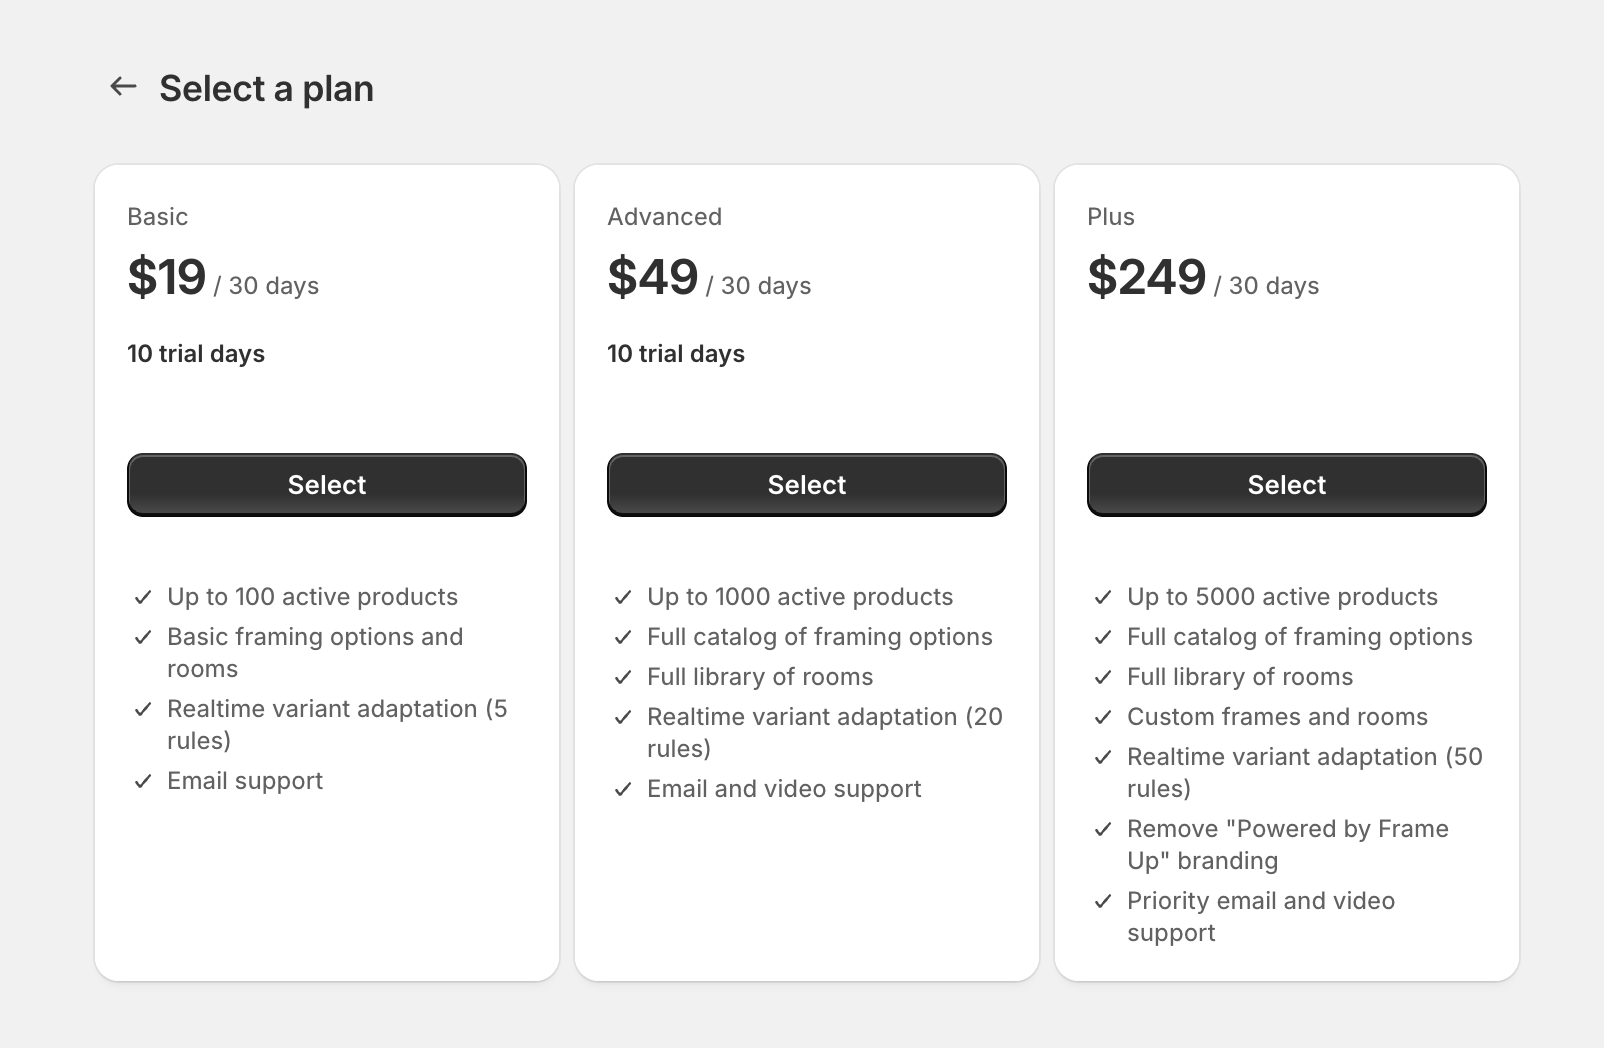
Task: Click checkmark beside Email and video support
Action: (x=623, y=790)
